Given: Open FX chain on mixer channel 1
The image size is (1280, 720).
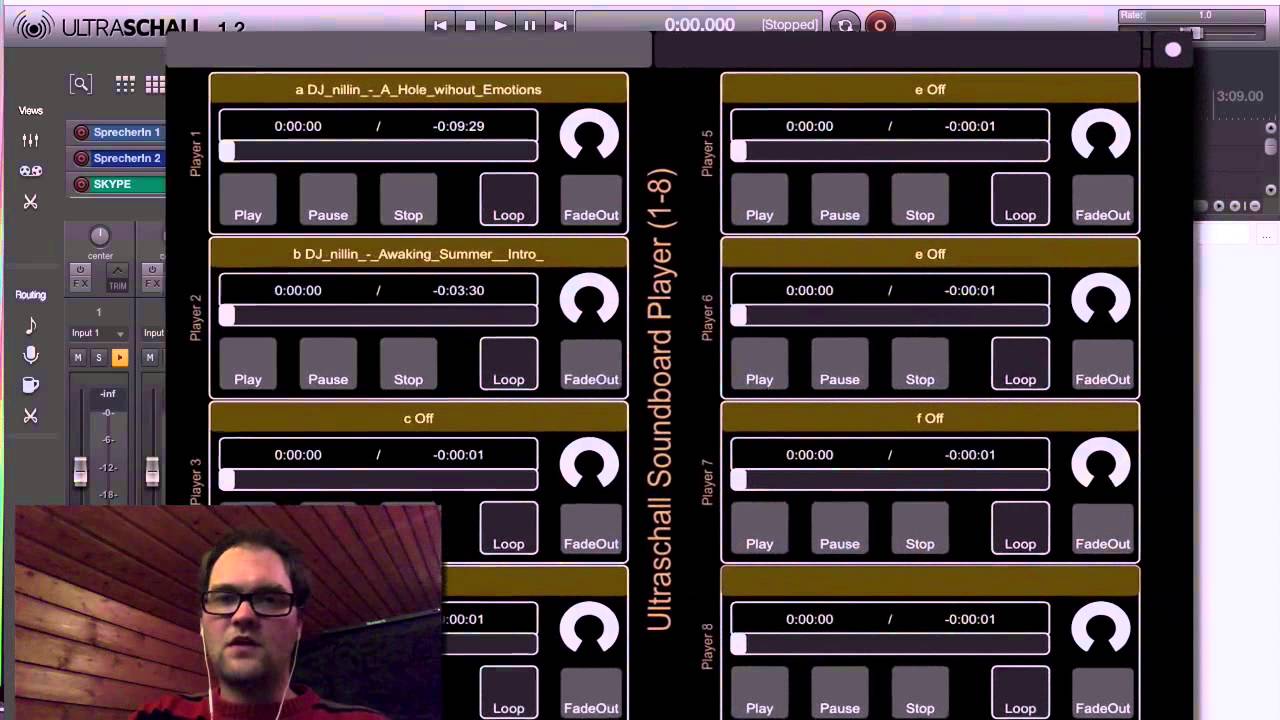Looking at the screenshot, I should (x=80, y=284).
